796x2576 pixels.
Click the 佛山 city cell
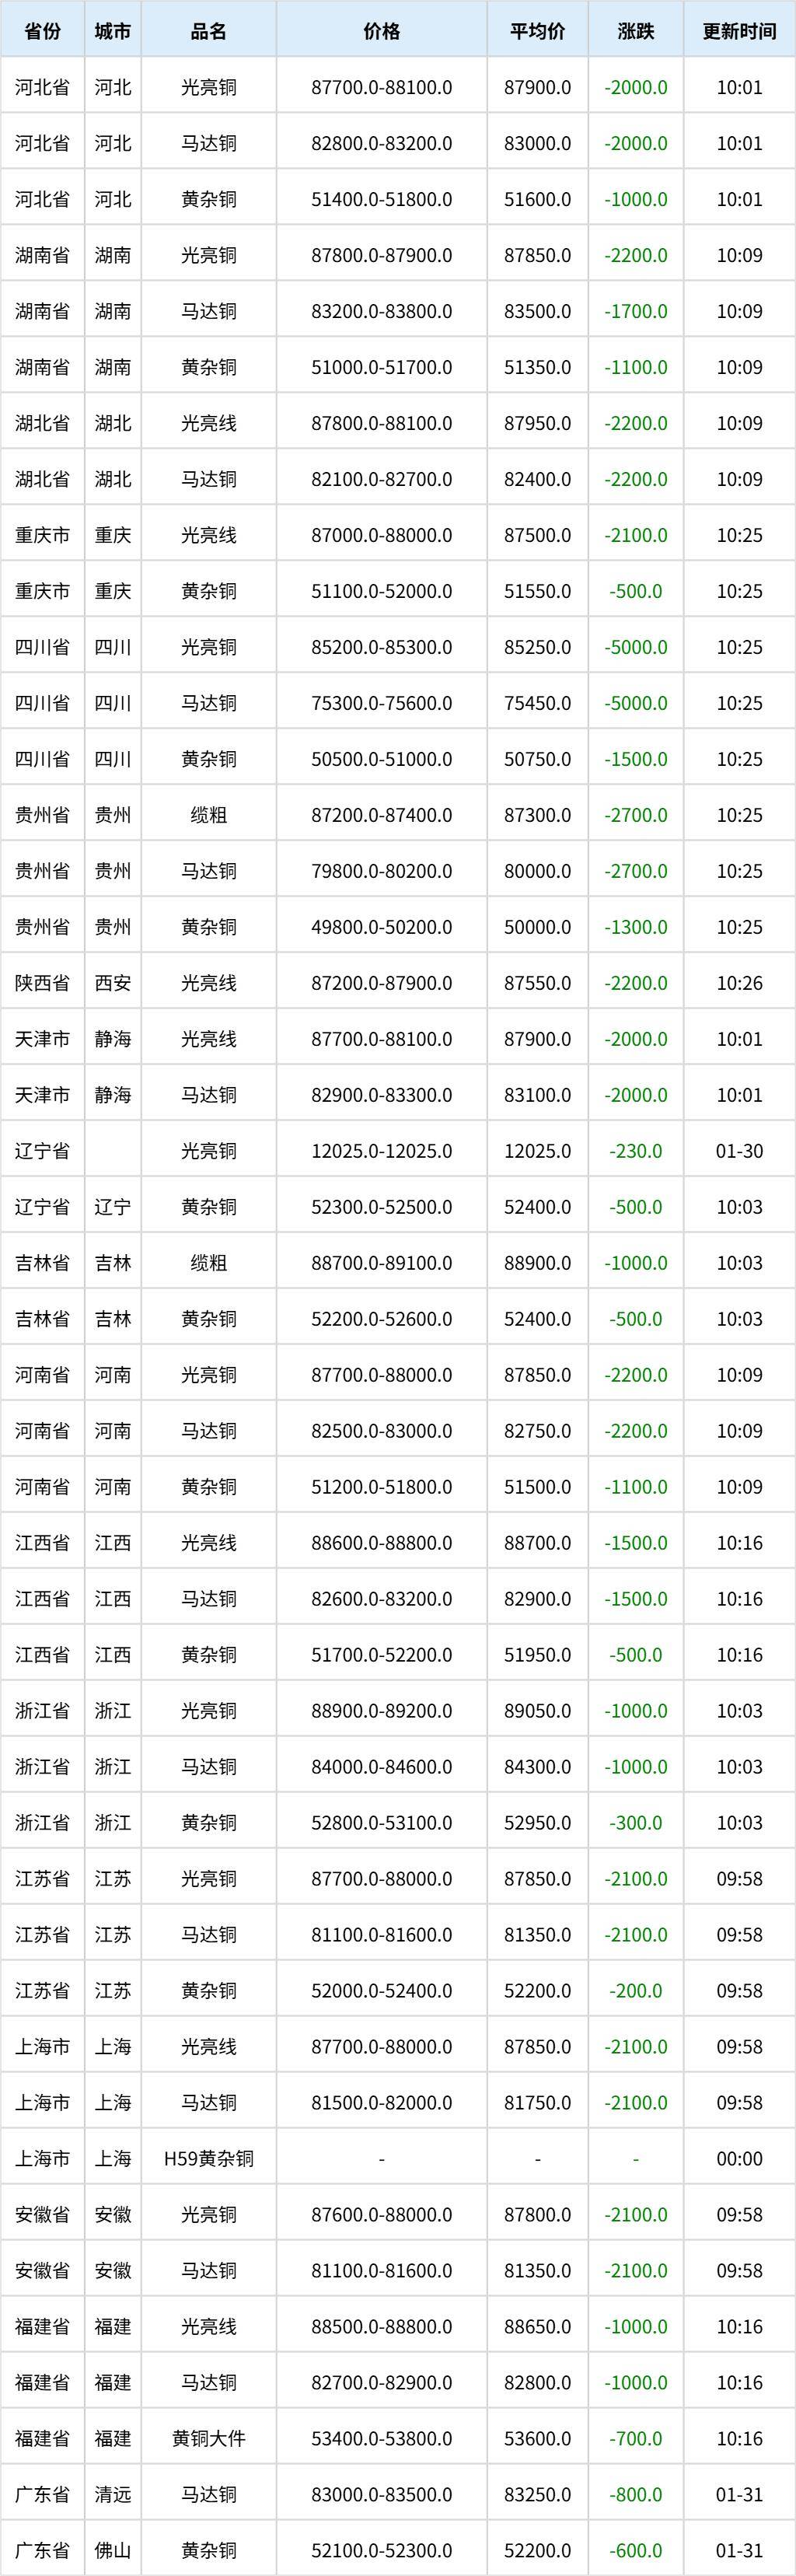click(x=112, y=2551)
